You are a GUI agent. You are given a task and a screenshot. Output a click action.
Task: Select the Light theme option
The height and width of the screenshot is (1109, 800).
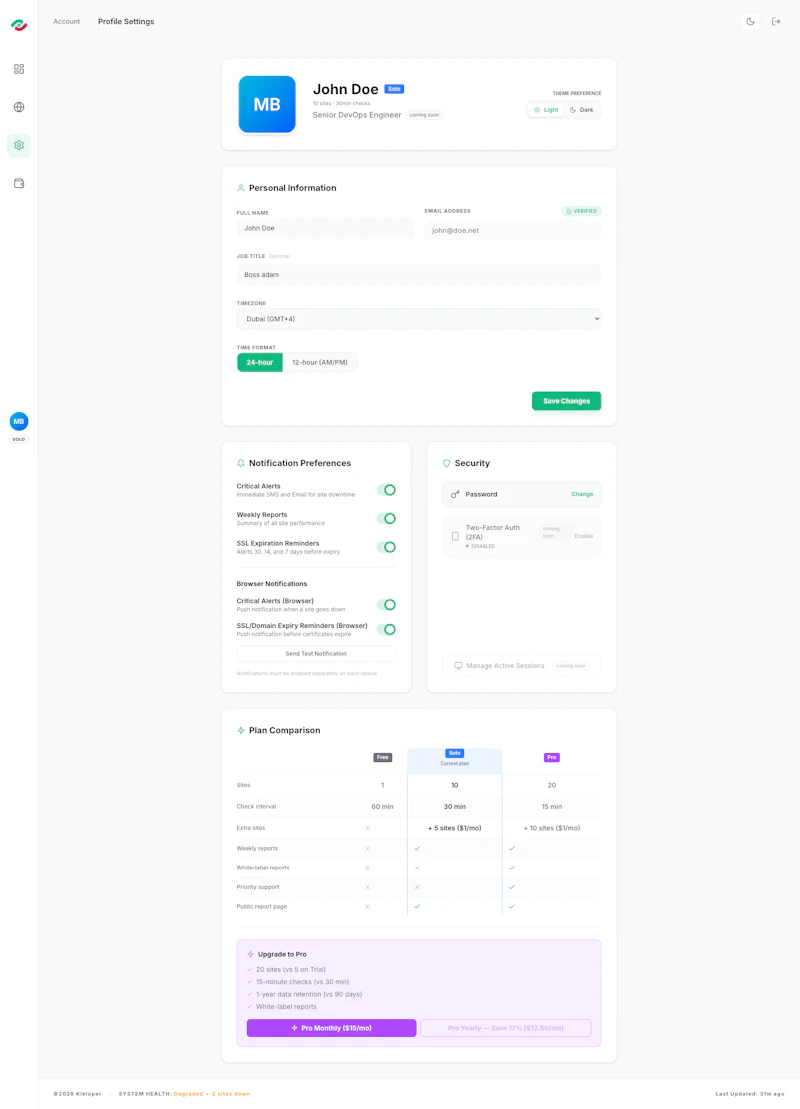[546, 110]
